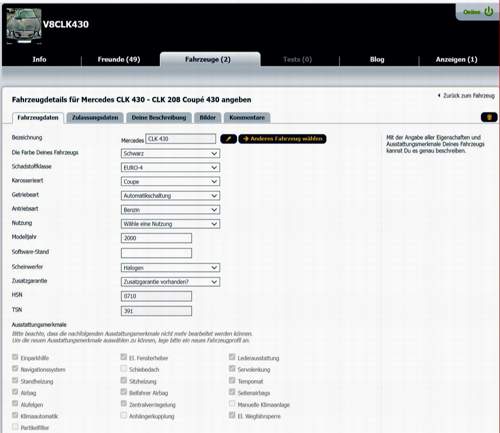Click the TSN input field
The width and height of the screenshot is (500, 433).
click(156, 311)
